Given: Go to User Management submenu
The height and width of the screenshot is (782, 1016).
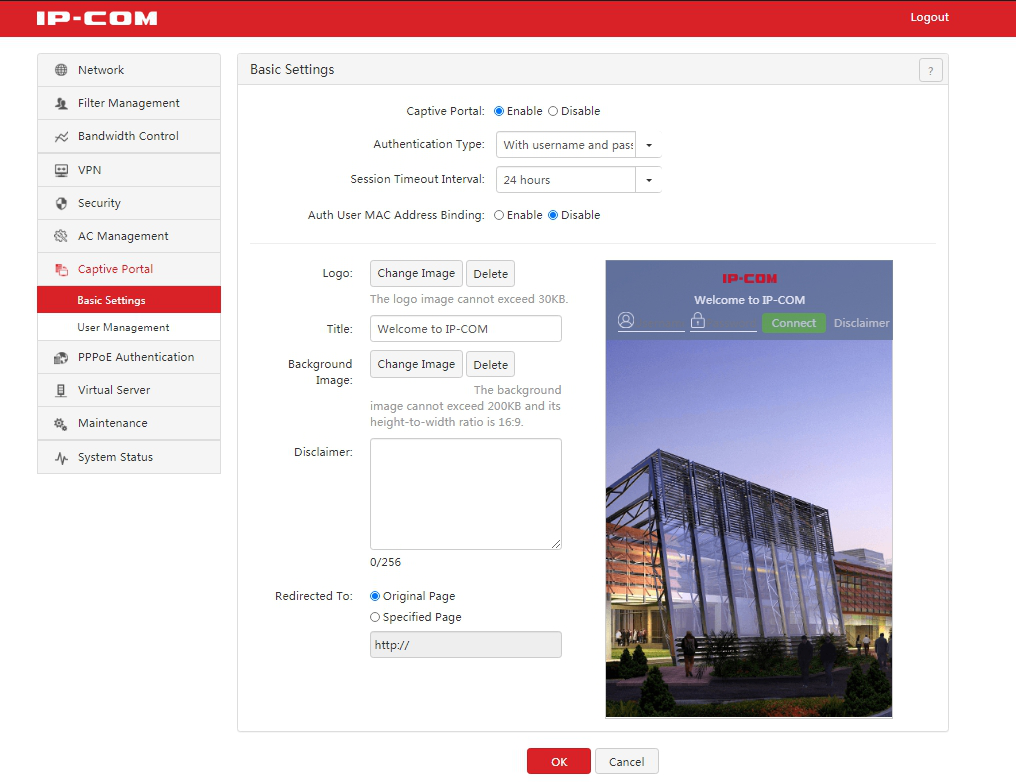Looking at the screenshot, I should pos(129,327).
